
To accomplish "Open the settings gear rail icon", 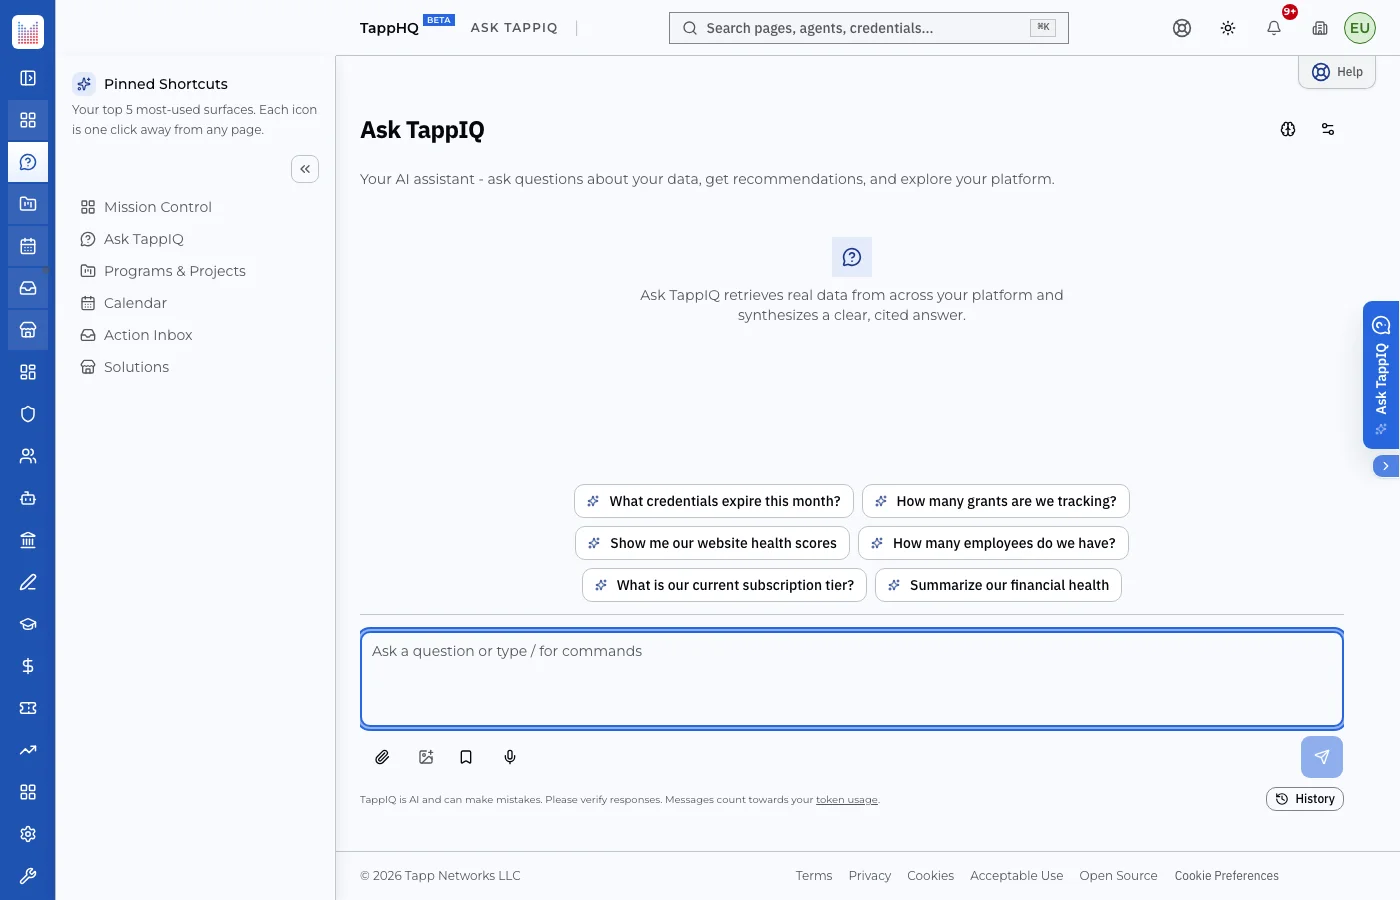I will (x=28, y=834).
